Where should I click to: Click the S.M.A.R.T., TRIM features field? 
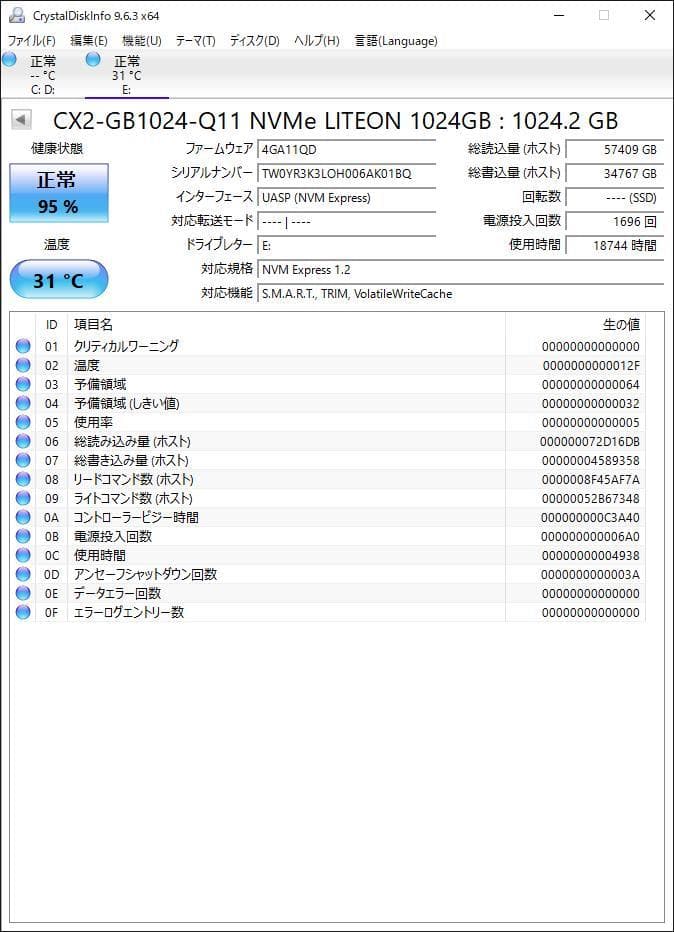click(x=461, y=294)
